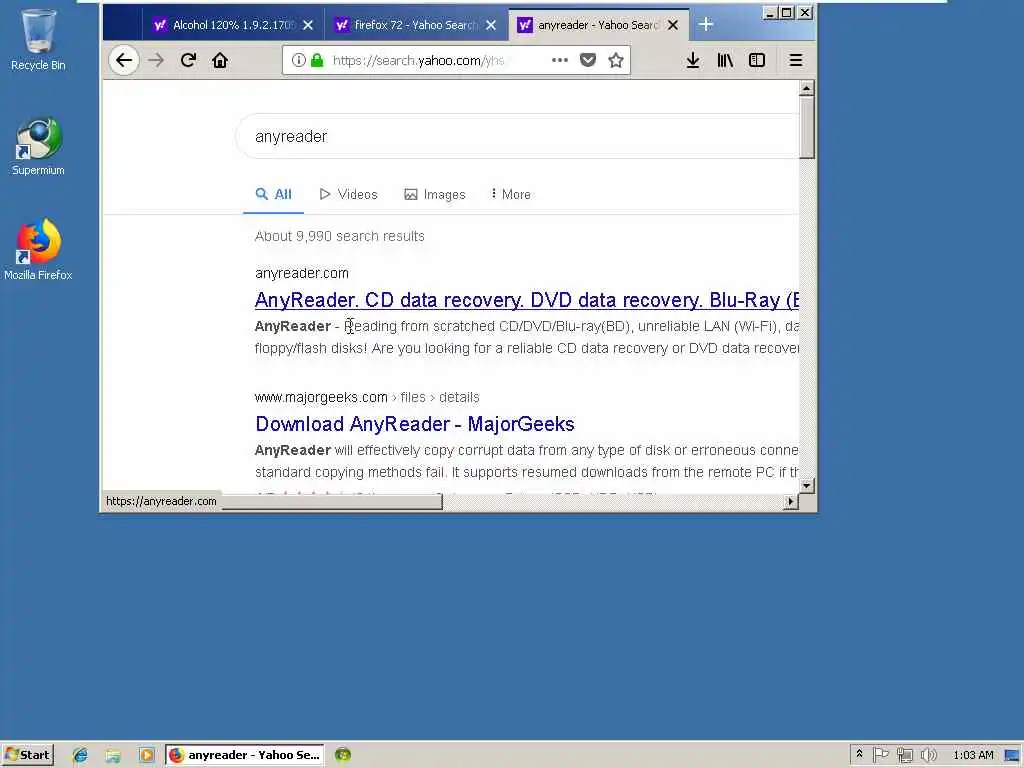
Task: Open Download AnyReader - MajorGeeks link
Action: point(415,424)
